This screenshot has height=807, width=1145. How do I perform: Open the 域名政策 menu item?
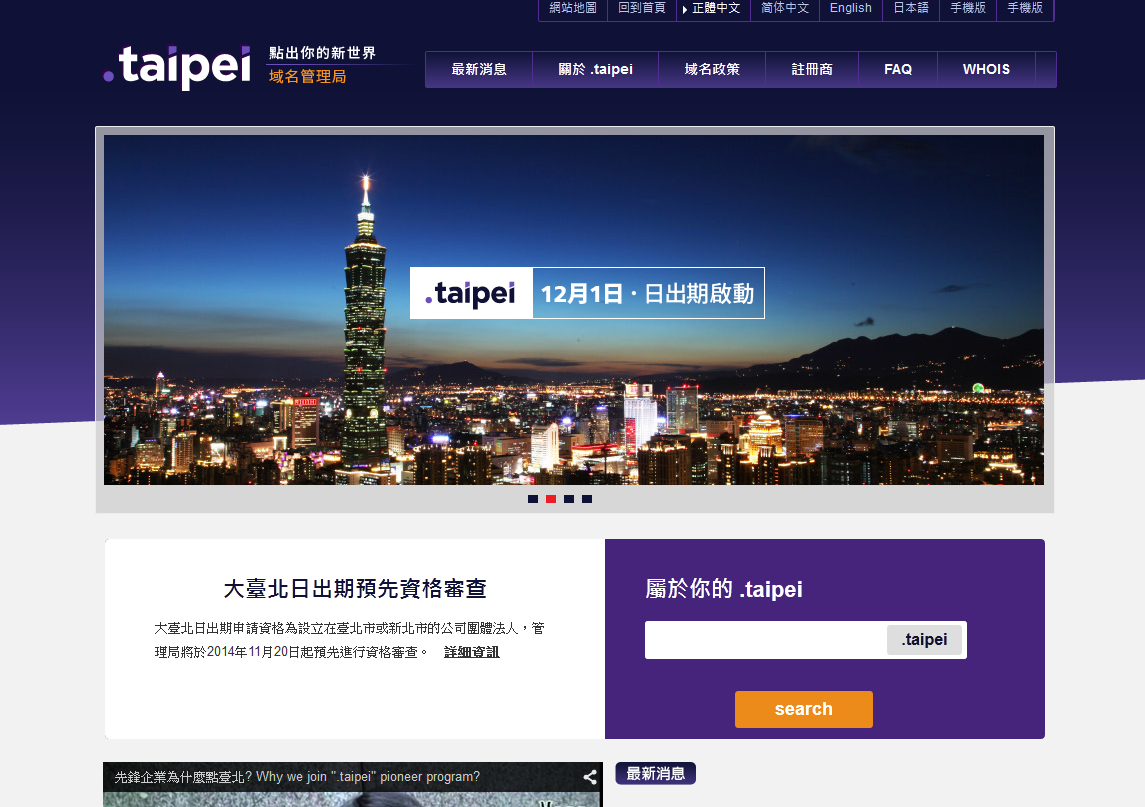(712, 69)
